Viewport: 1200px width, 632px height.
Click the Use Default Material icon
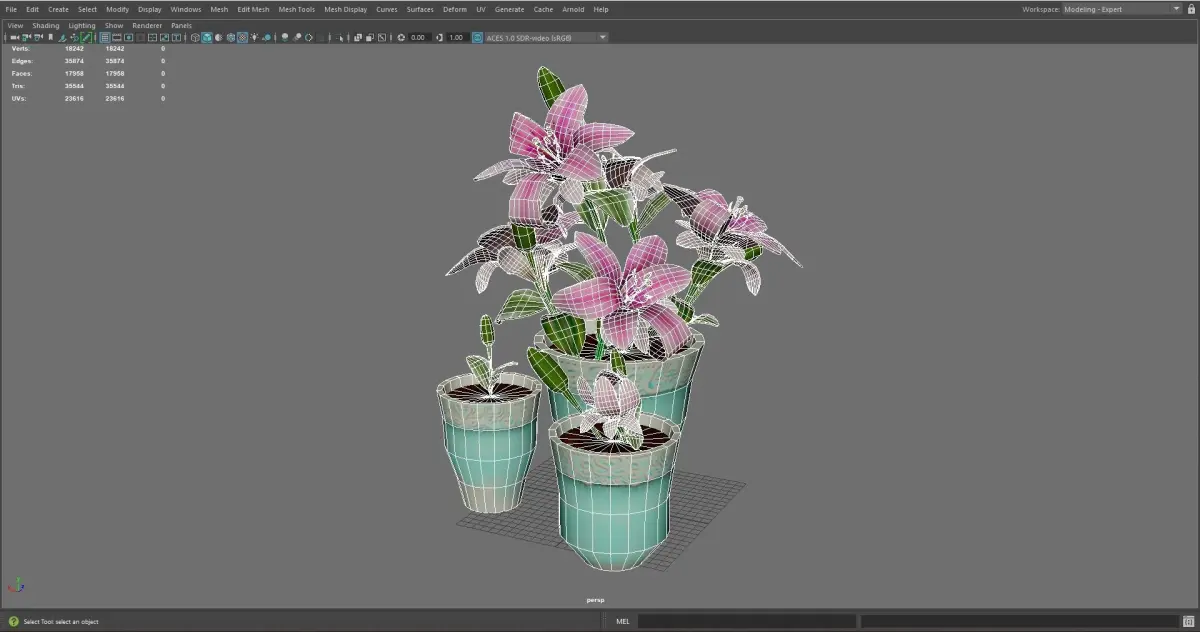coord(218,37)
